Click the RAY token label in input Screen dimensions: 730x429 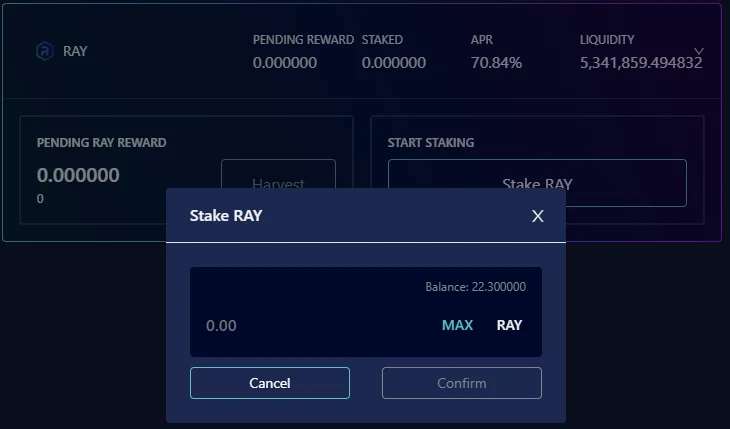(x=509, y=325)
